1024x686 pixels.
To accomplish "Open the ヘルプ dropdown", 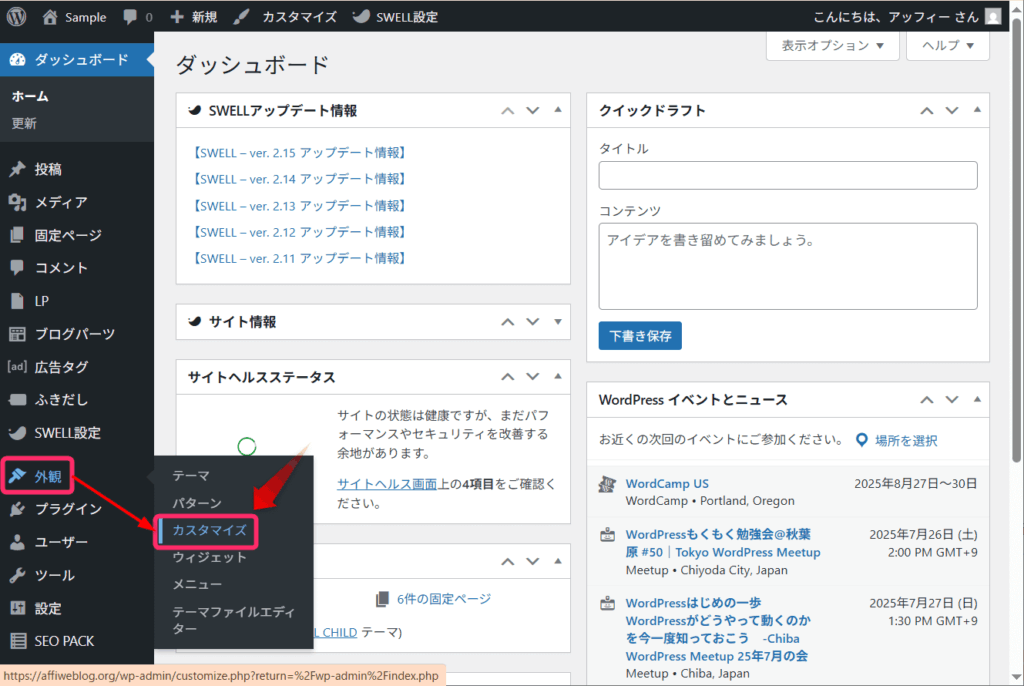I will pos(948,46).
